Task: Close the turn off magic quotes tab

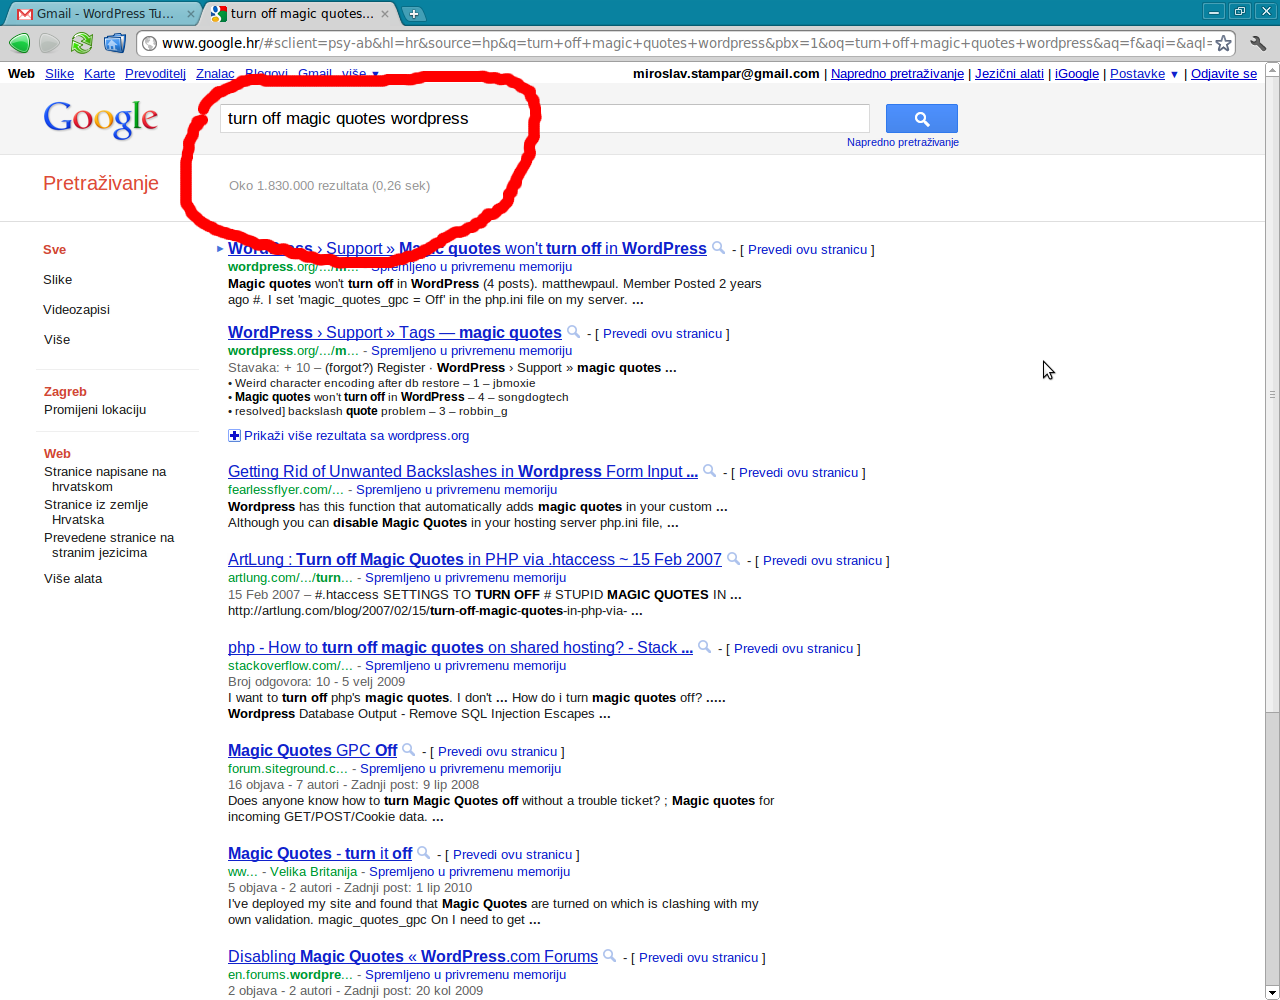Action: (x=385, y=14)
